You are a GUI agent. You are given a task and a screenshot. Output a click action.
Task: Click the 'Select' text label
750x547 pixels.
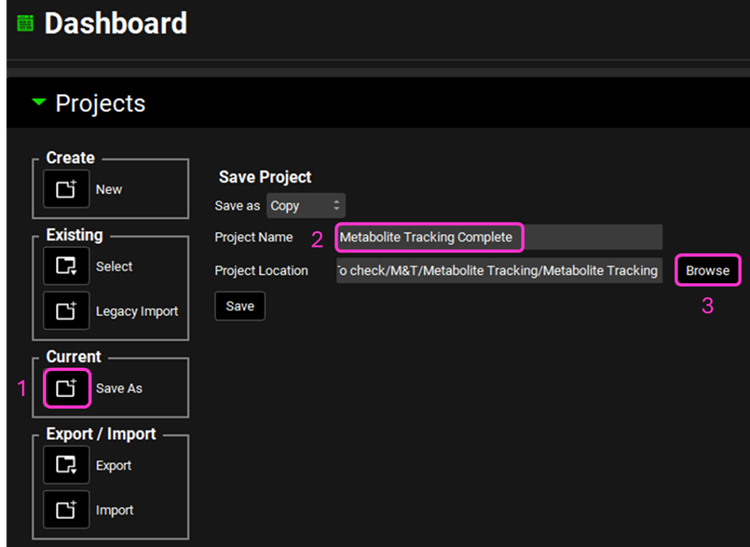tap(114, 266)
